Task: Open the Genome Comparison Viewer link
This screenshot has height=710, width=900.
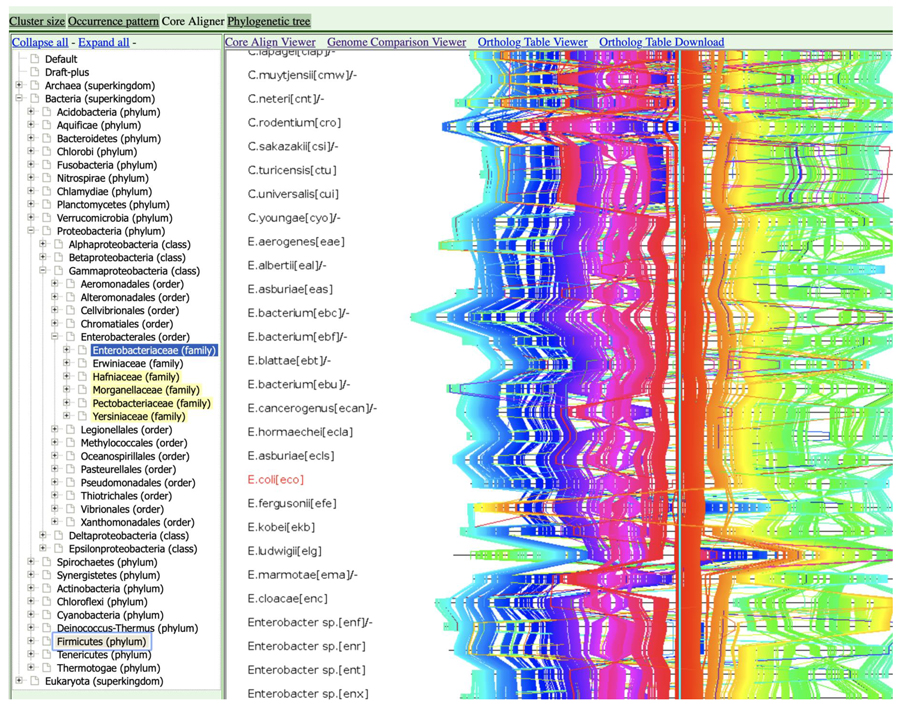Action: (397, 42)
